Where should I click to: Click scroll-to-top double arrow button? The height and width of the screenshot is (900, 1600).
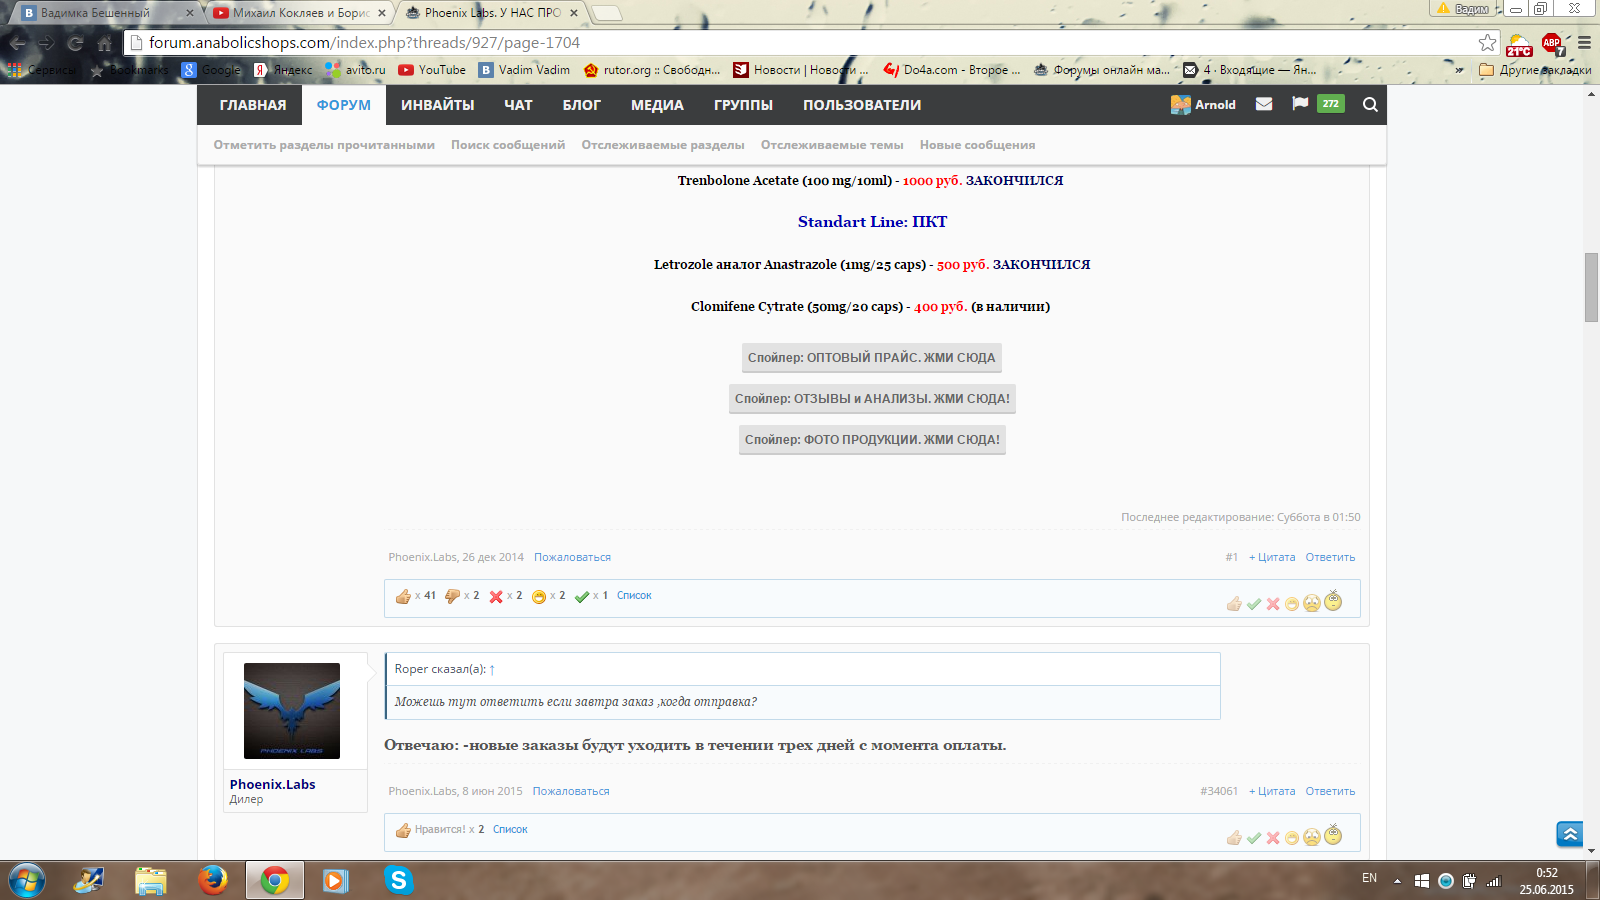point(1569,834)
